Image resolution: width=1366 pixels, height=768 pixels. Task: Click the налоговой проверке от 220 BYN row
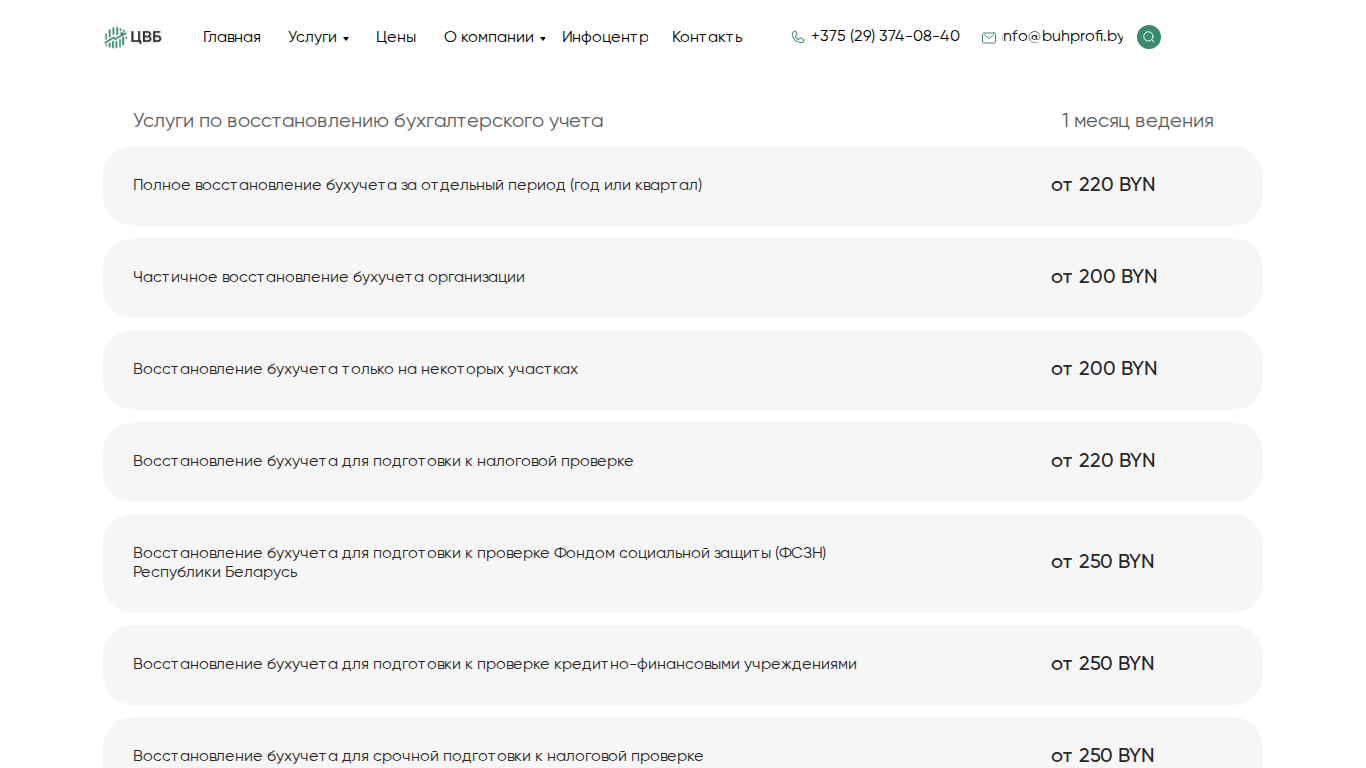point(683,462)
